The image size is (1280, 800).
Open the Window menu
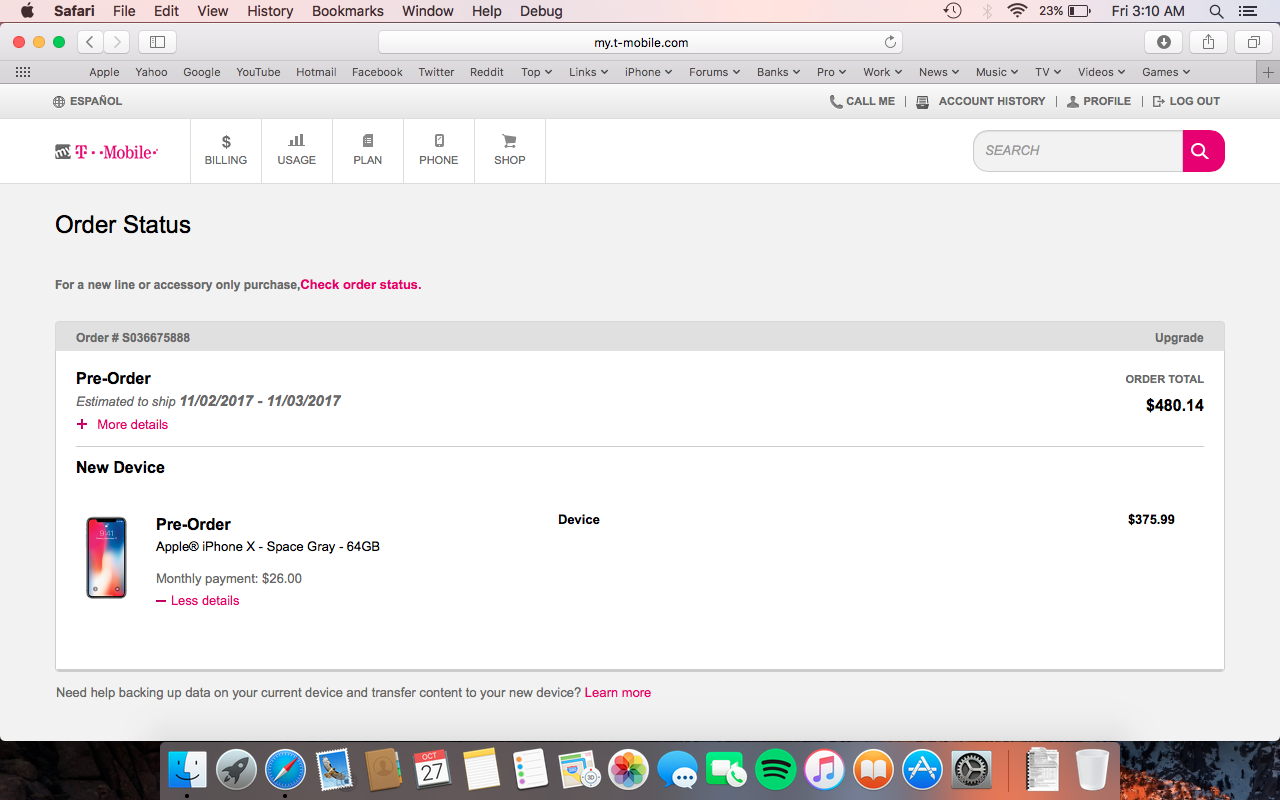(428, 11)
